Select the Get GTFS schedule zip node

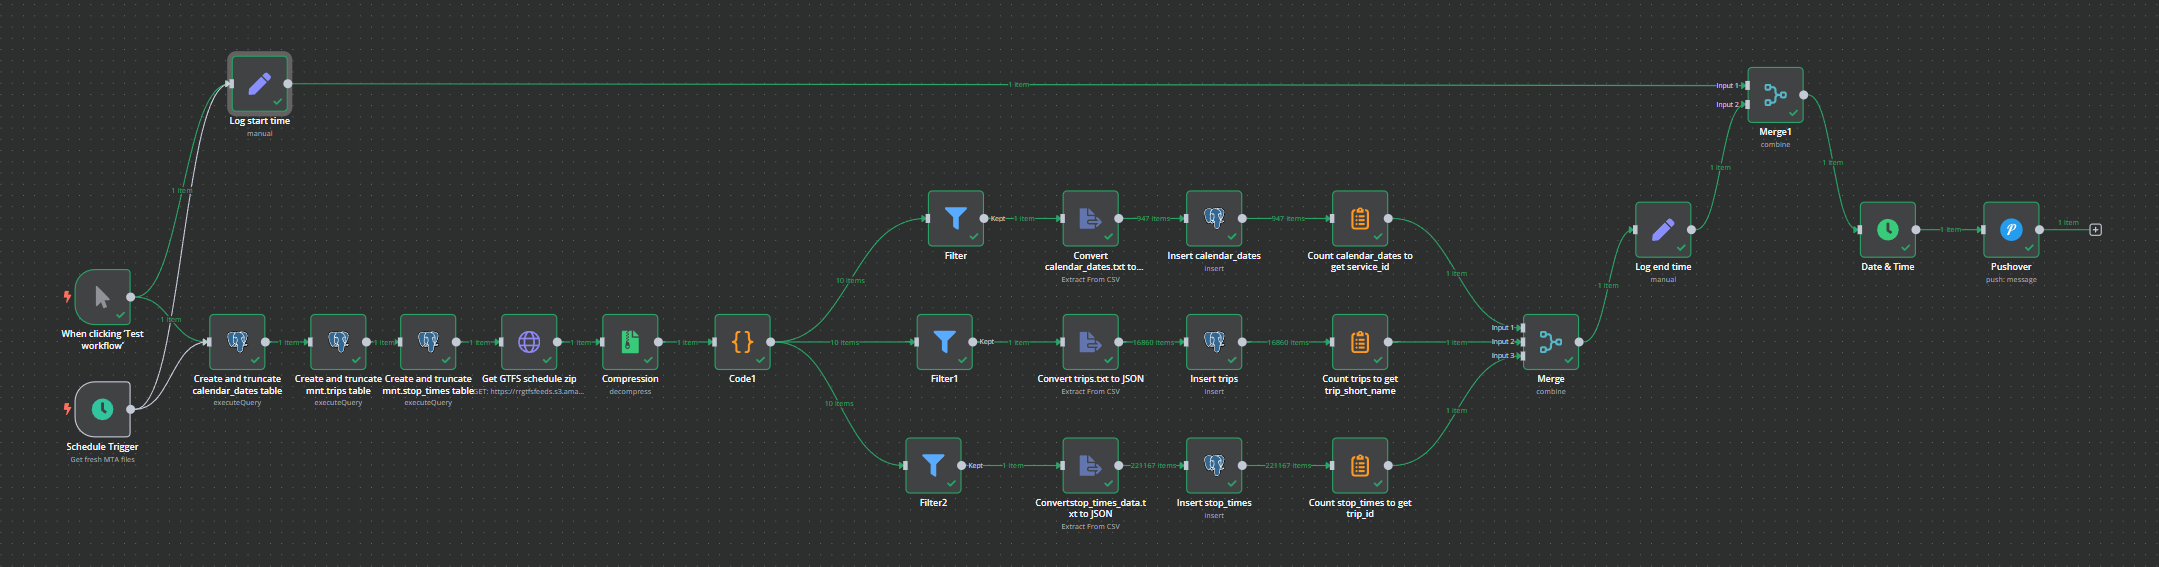point(529,342)
